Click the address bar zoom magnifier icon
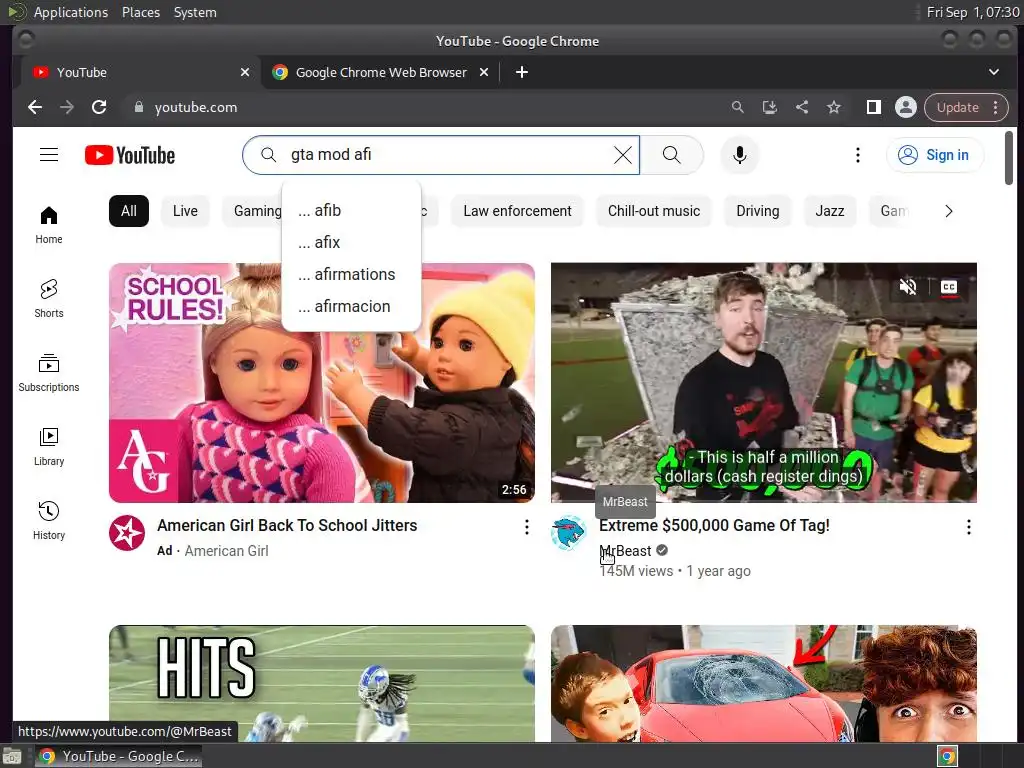The image size is (1024, 768). click(x=737, y=107)
